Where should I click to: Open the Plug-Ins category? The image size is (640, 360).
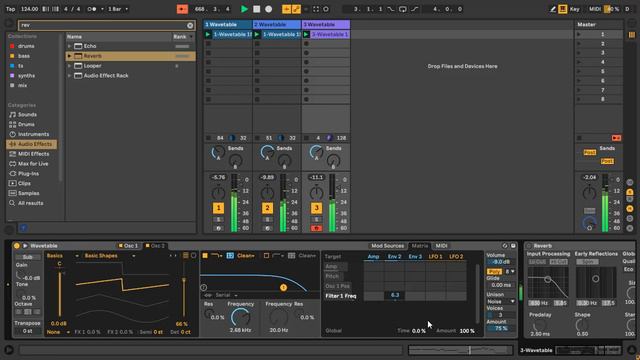click(x=28, y=173)
